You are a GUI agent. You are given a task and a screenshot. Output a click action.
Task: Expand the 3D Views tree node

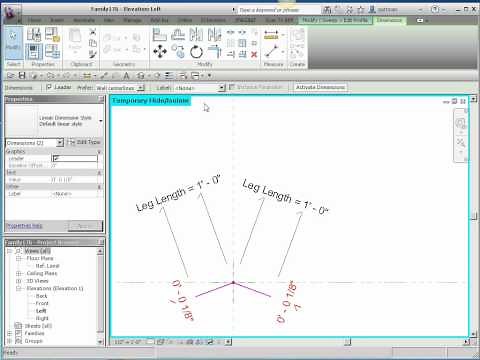click(x=19, y=281)
